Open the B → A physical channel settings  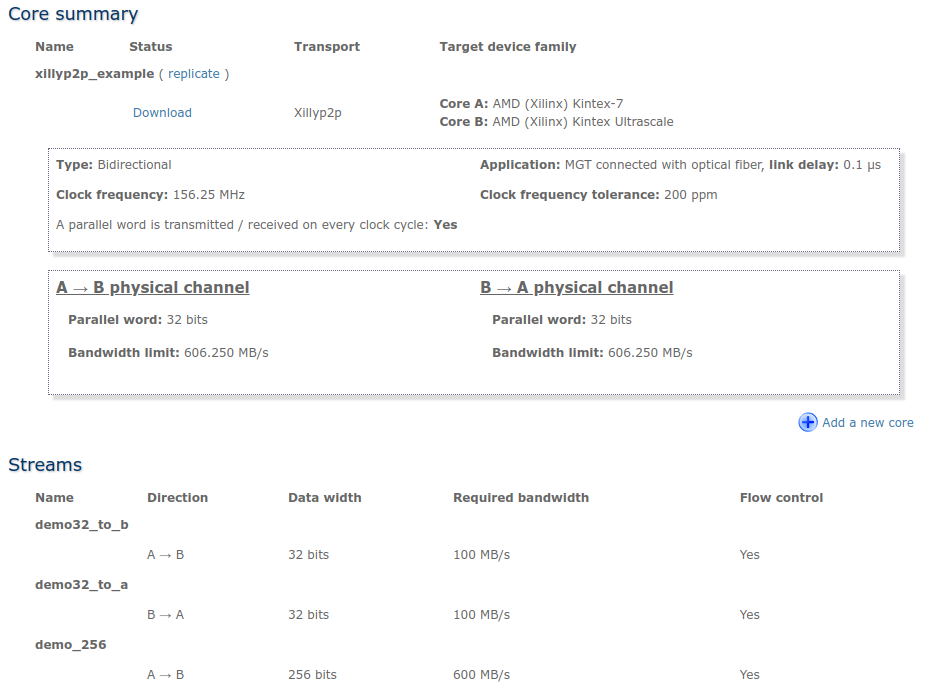tap(577, 287)
